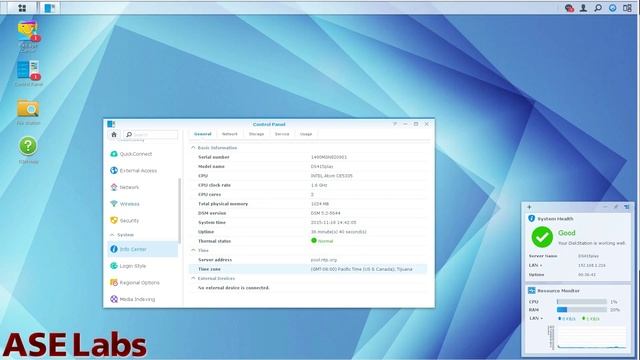
Task: Add a widget with the plus icon
Action: click(529, 207)
